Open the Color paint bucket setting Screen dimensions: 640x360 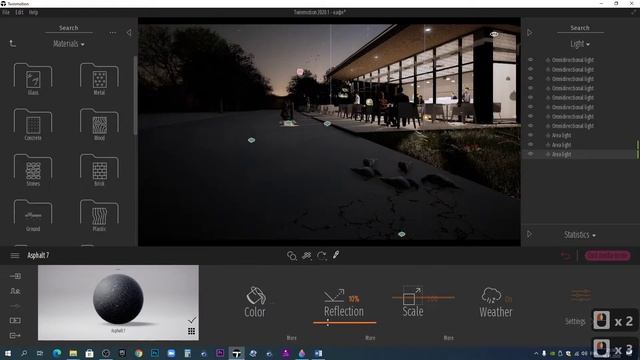pyautogui.click(x=256, y=296)
